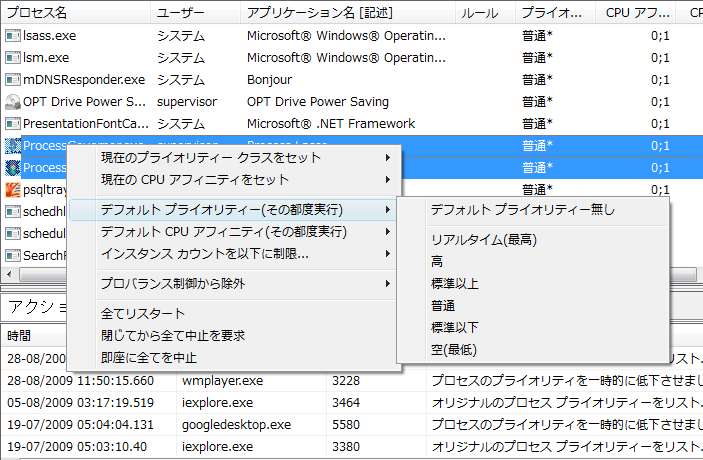703x460 pixels.
Task: Pick デフォルト プライオリティー無し option
Action: 522,210
